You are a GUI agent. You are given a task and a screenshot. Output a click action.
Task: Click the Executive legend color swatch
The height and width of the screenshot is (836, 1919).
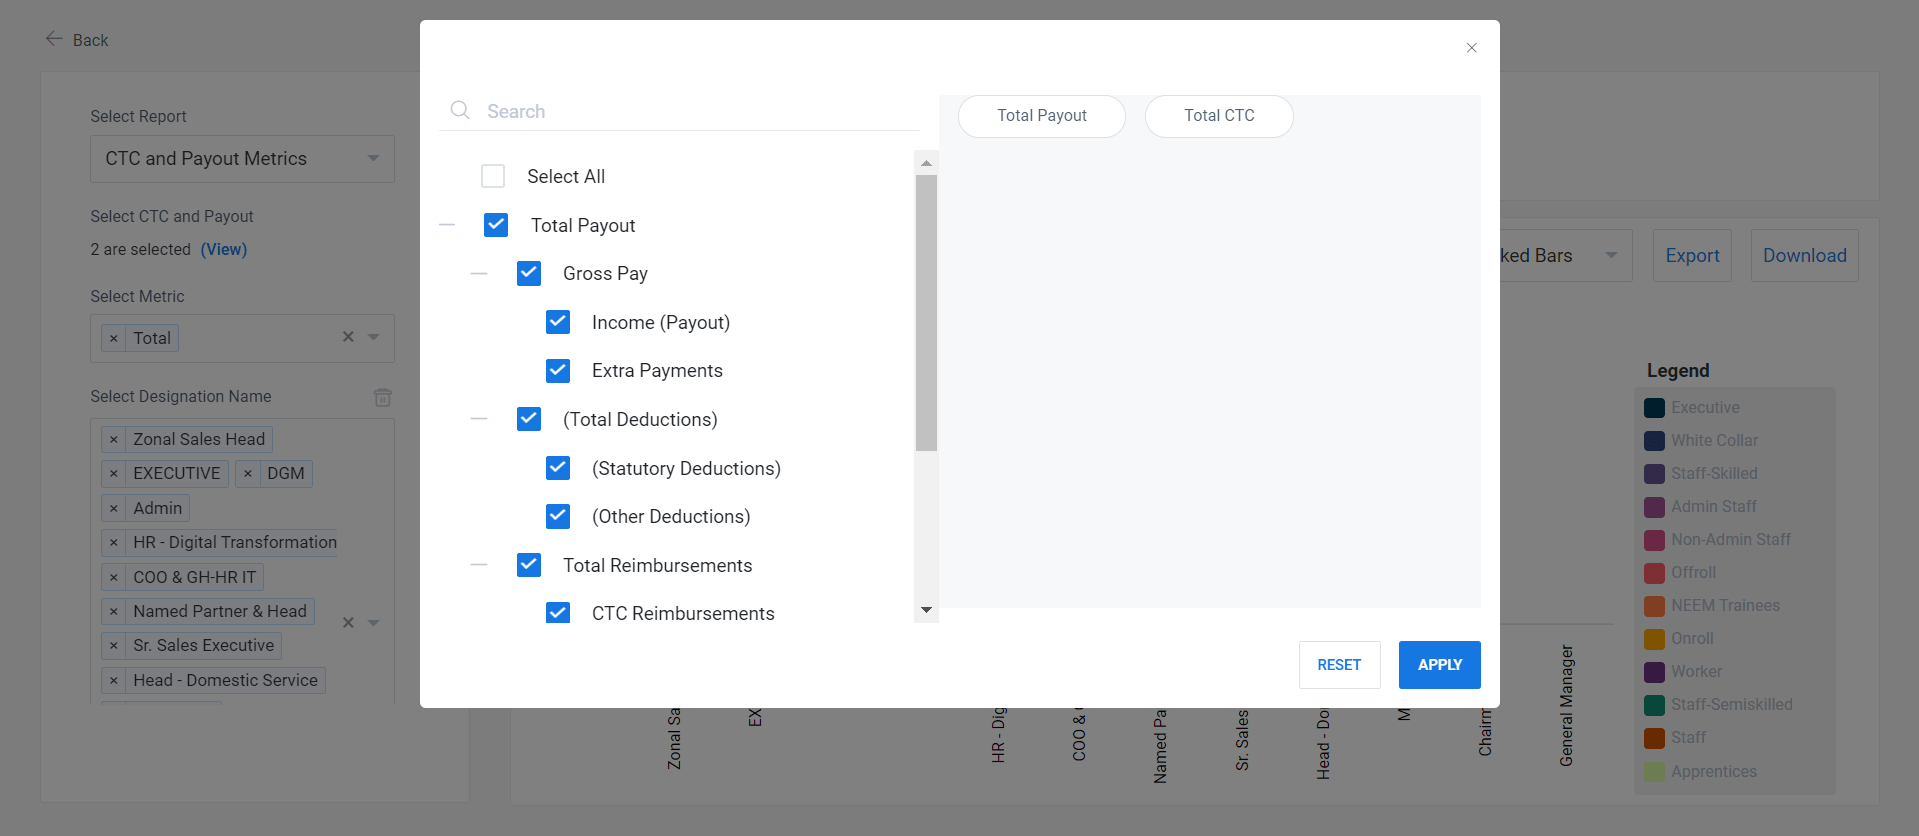(x=1654, y=408)
